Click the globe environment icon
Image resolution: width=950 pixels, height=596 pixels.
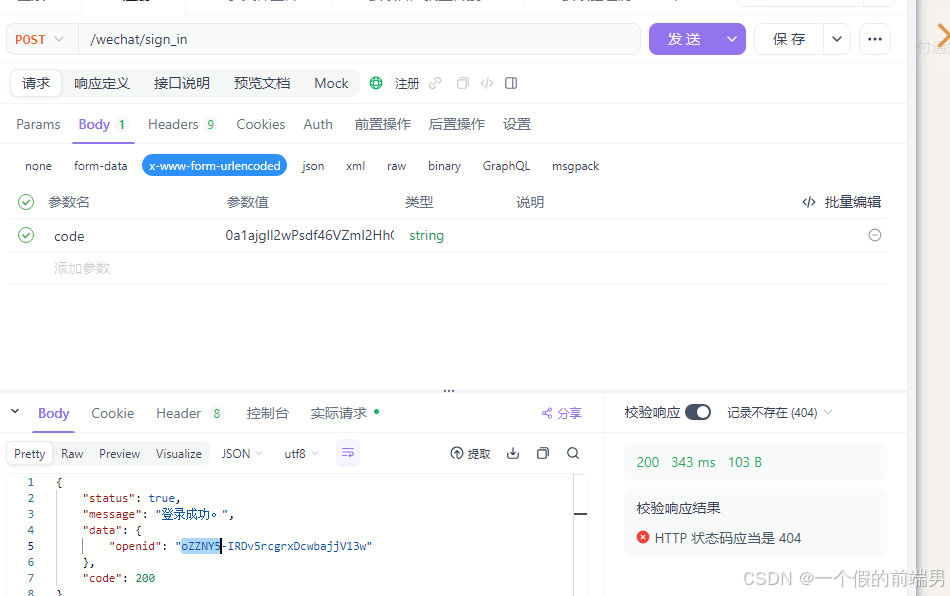[376, 83]
